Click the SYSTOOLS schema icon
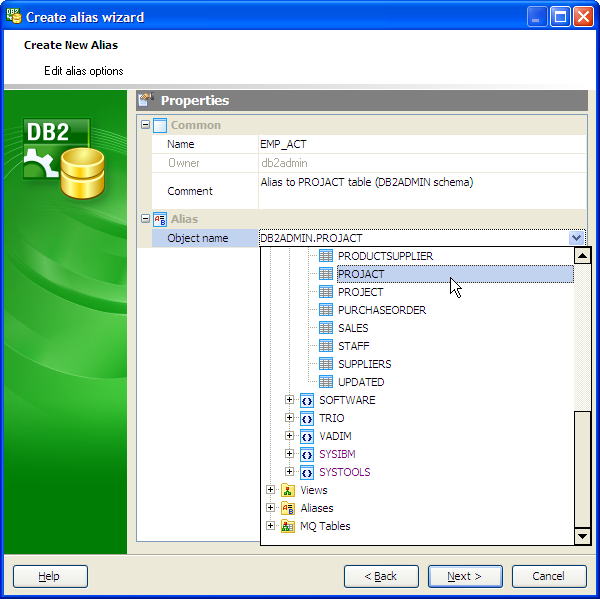The height and width of the screenshot is (599, 600). click(x=308, y=472)
